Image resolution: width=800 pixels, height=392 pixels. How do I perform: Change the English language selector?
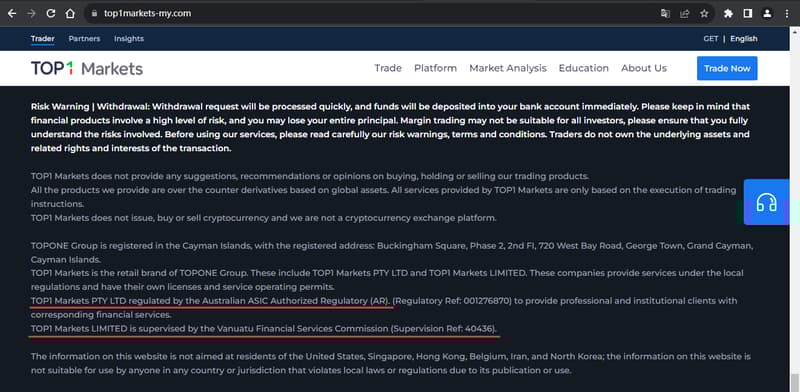click(743, 39)
